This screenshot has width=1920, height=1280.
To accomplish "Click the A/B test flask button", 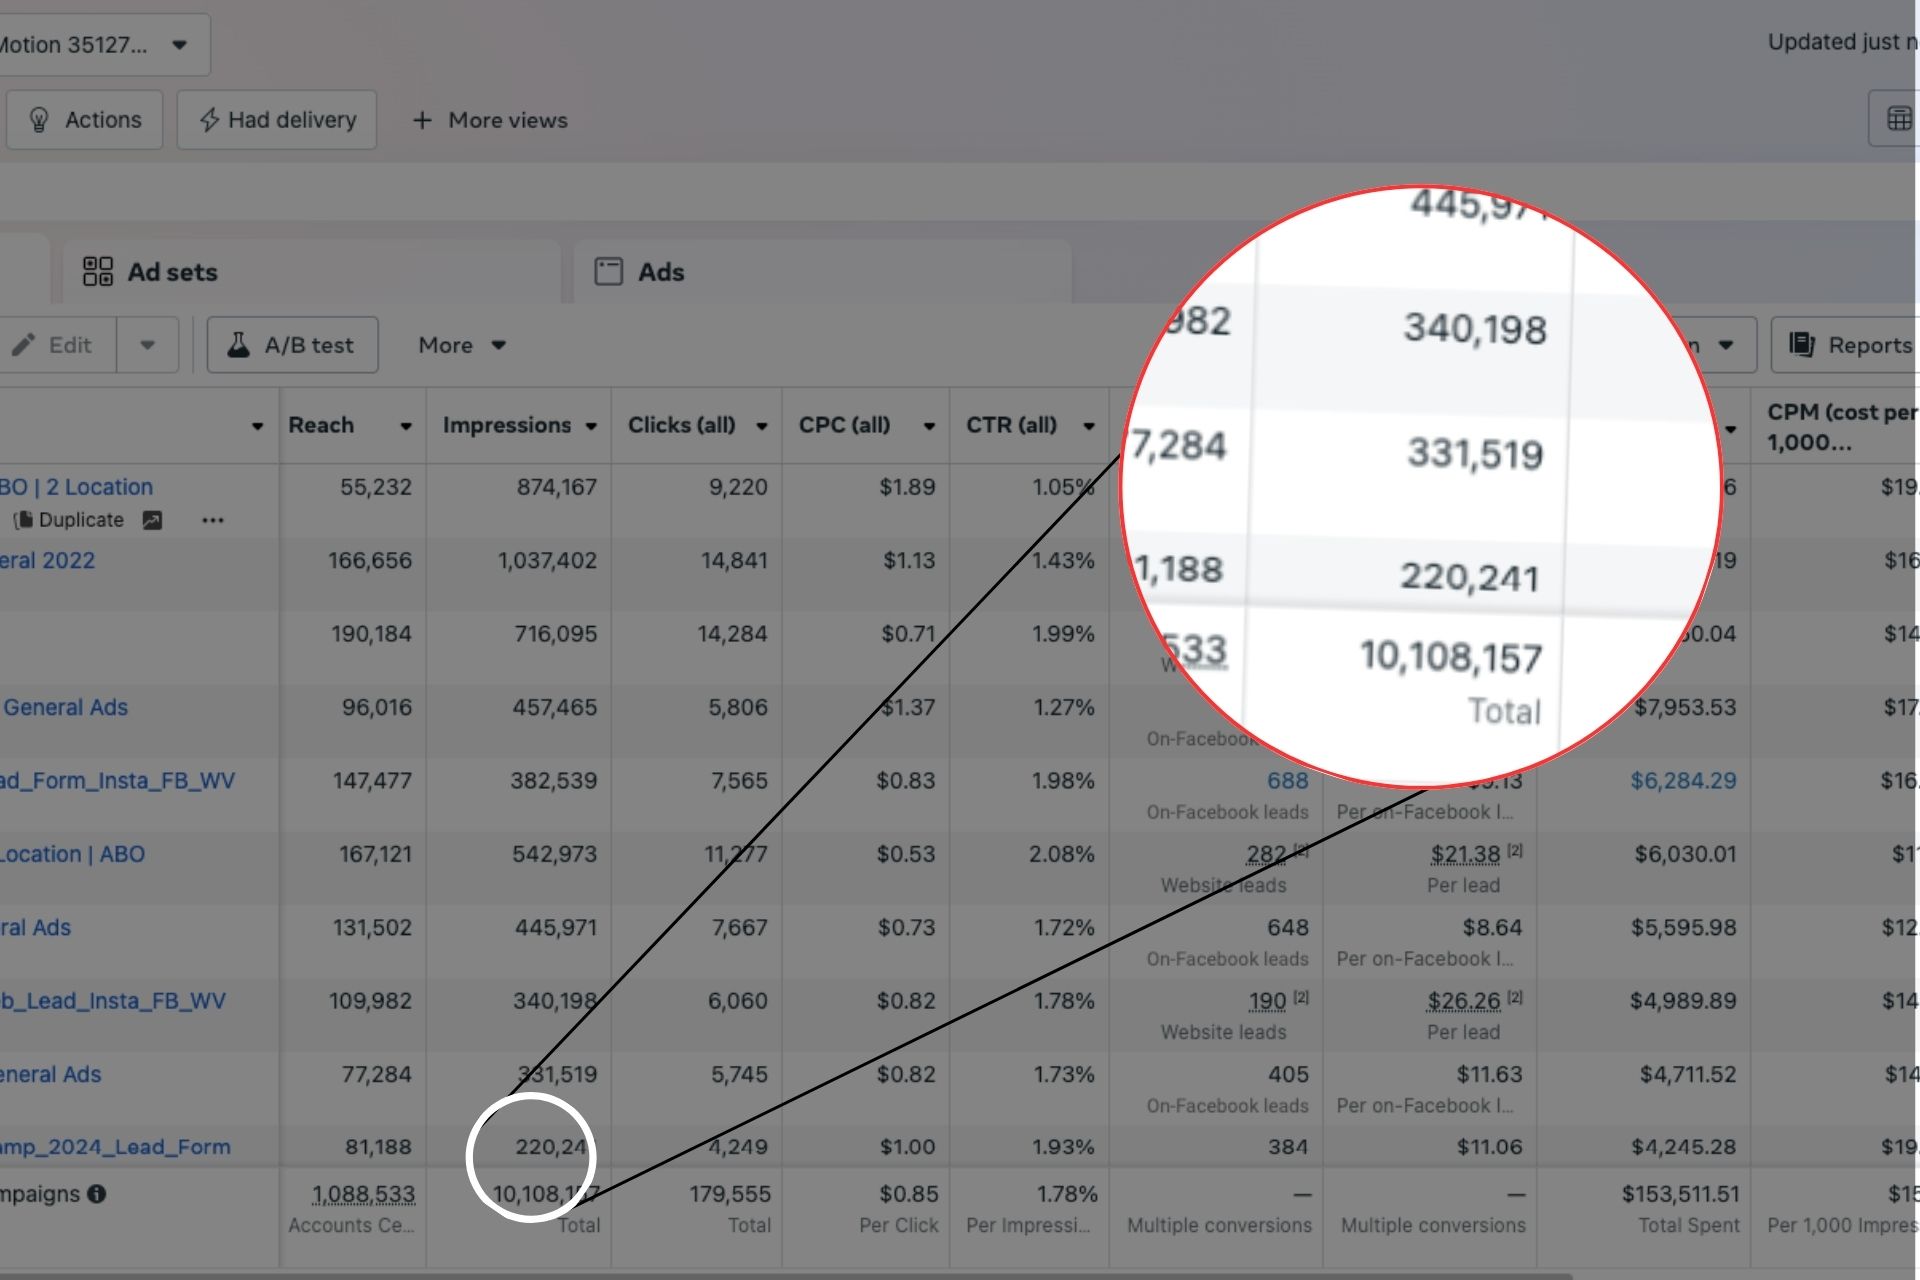I will click(292, 345).
